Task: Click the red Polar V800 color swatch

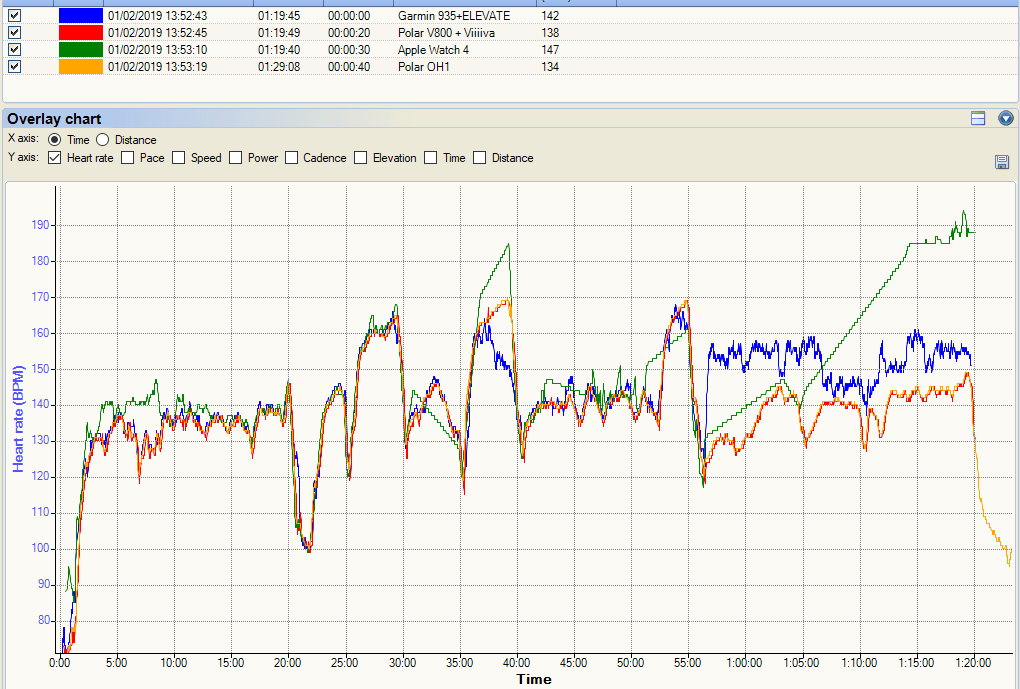Action: click(81, 33)
